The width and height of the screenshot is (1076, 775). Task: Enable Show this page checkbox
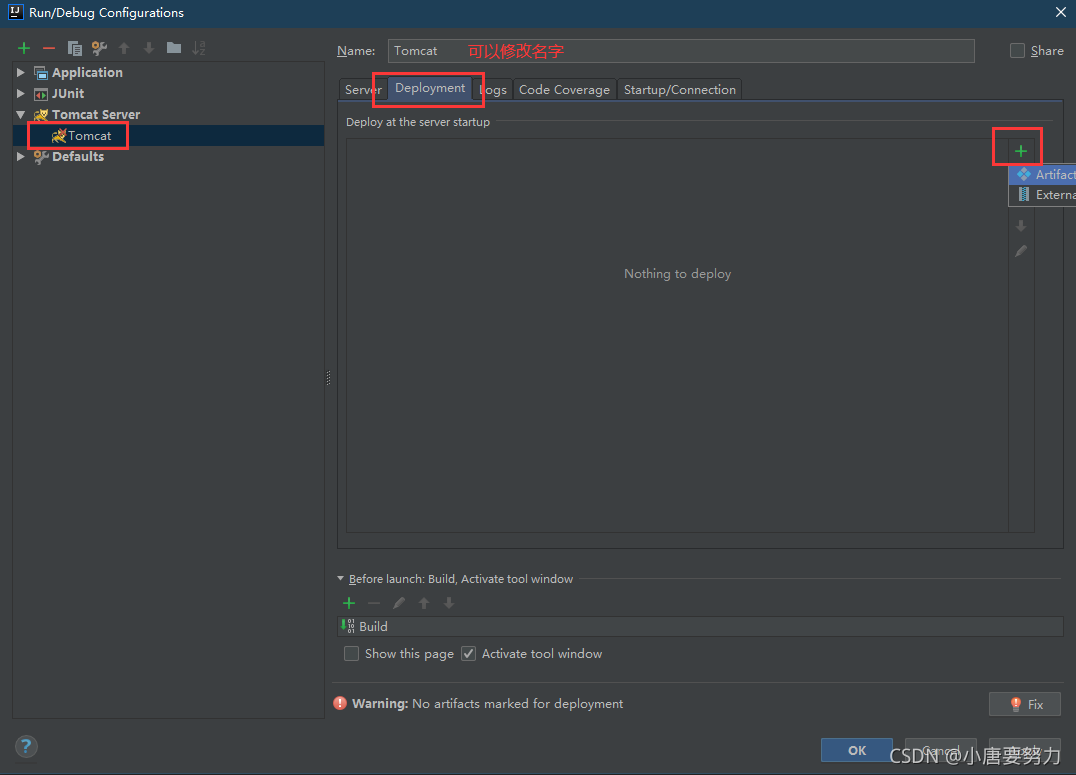351,653
